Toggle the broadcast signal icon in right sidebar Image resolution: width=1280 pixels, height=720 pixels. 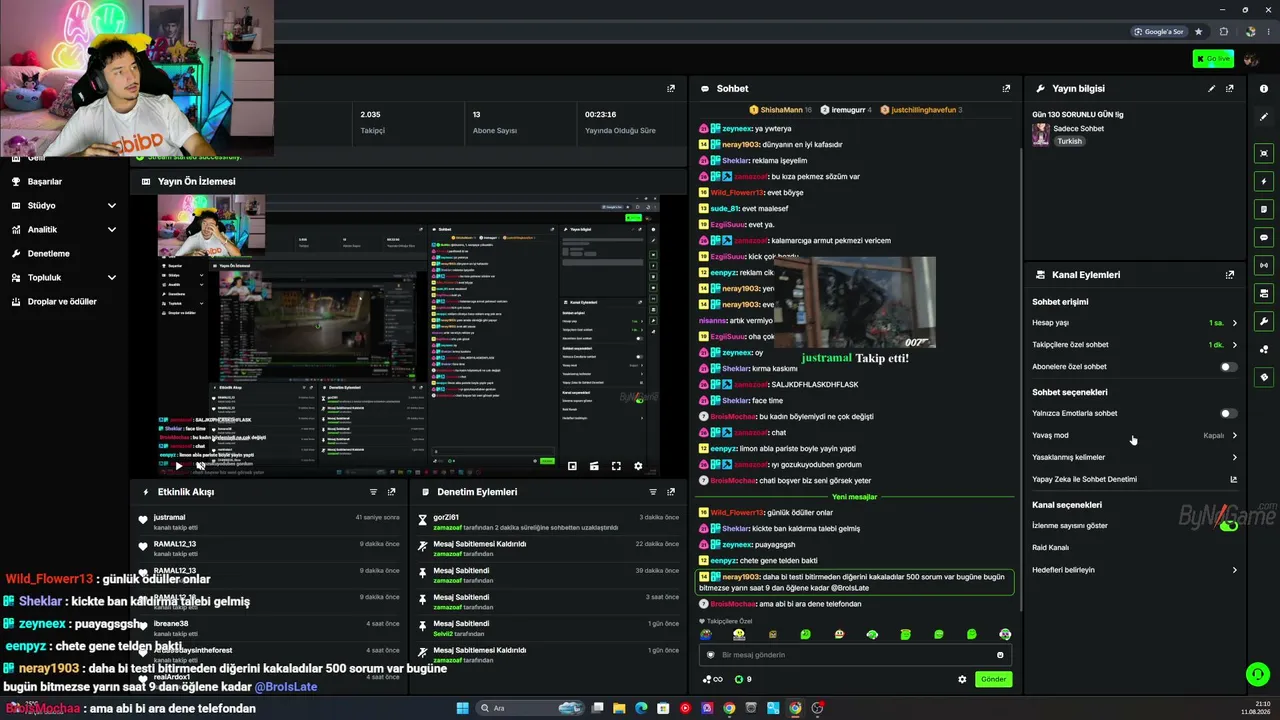(1264, 265)
